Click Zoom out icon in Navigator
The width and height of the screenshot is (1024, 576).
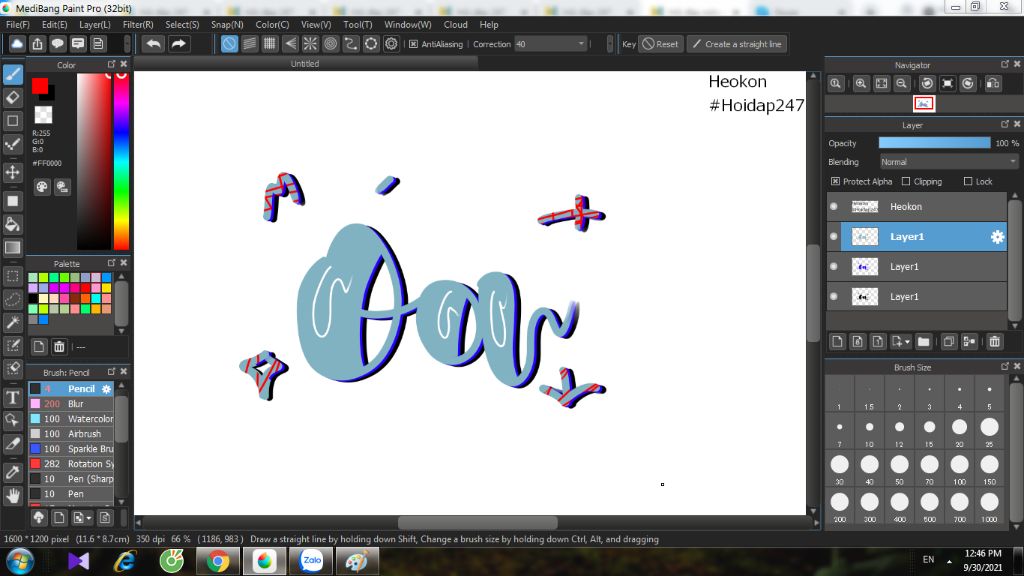click(901, 84)
